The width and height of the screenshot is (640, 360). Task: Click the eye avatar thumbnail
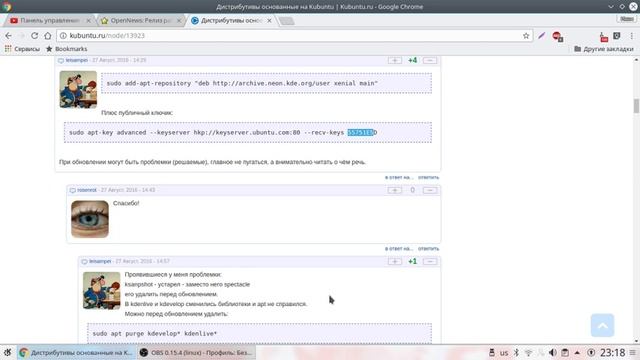(90, 219)
